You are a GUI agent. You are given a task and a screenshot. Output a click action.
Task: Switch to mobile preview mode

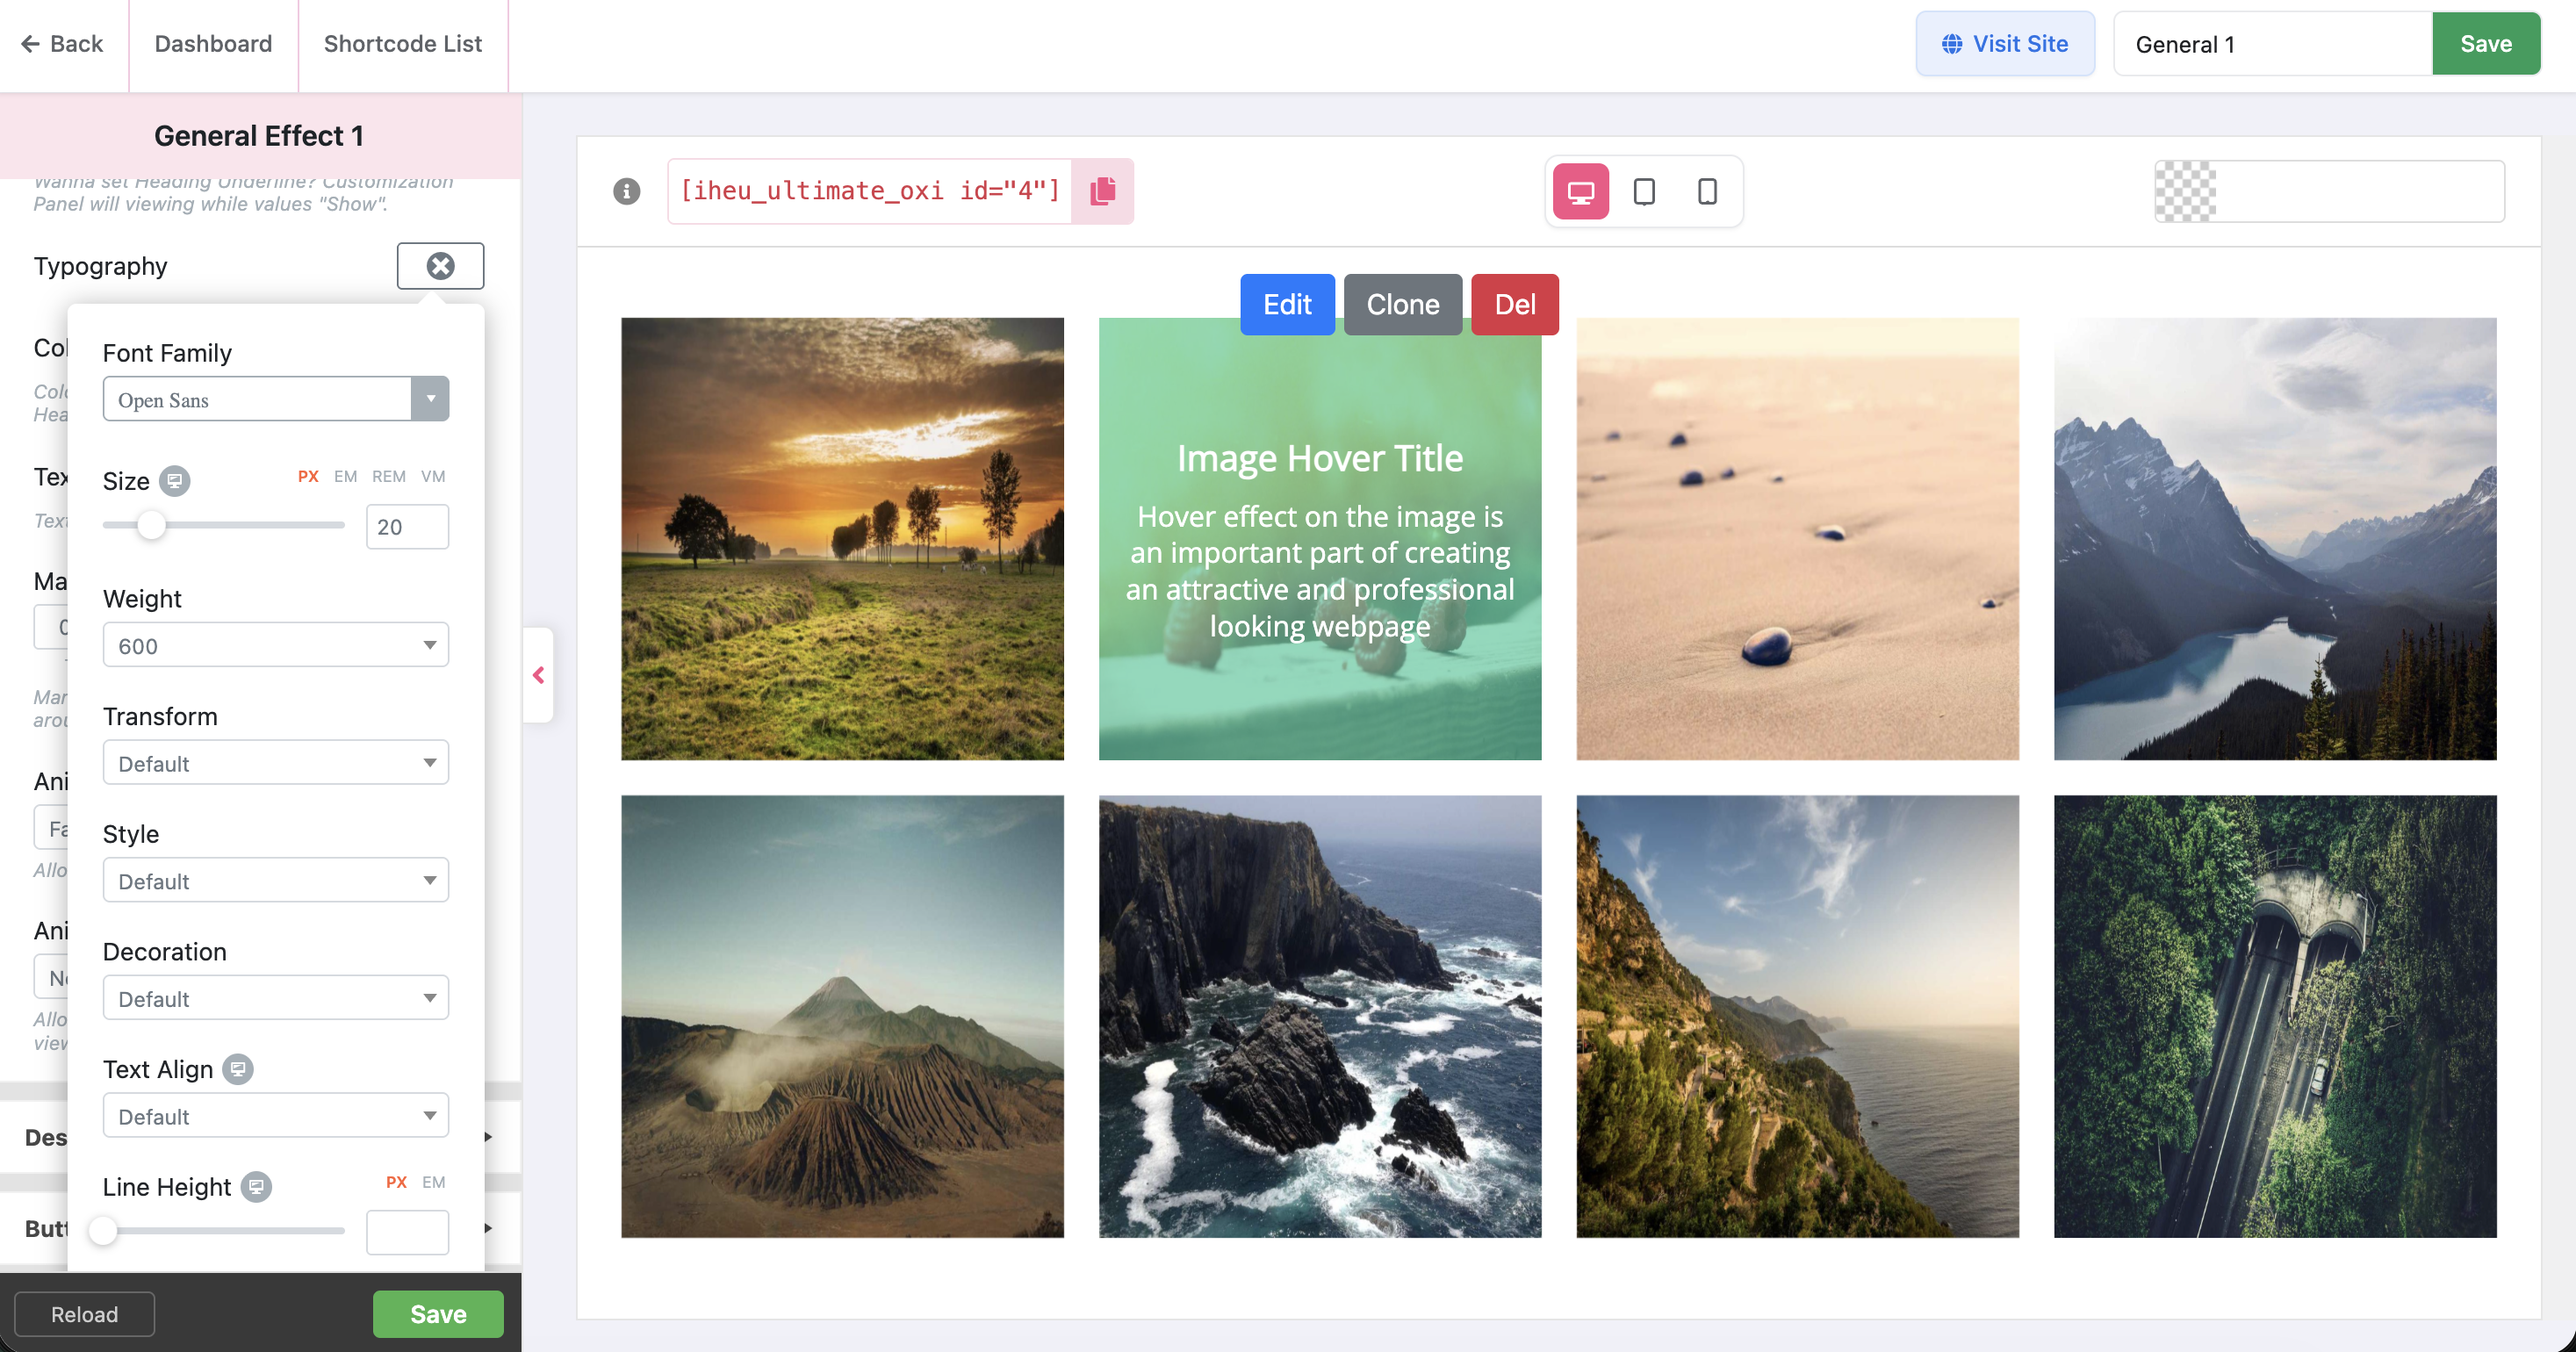click(x=1707, y=191)
